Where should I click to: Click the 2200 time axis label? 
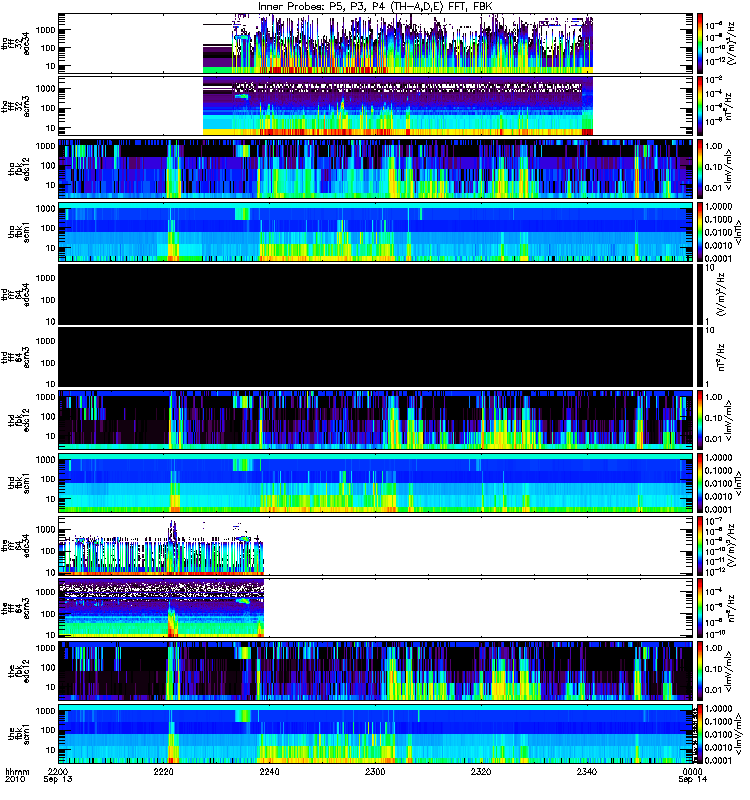(58, 772)
